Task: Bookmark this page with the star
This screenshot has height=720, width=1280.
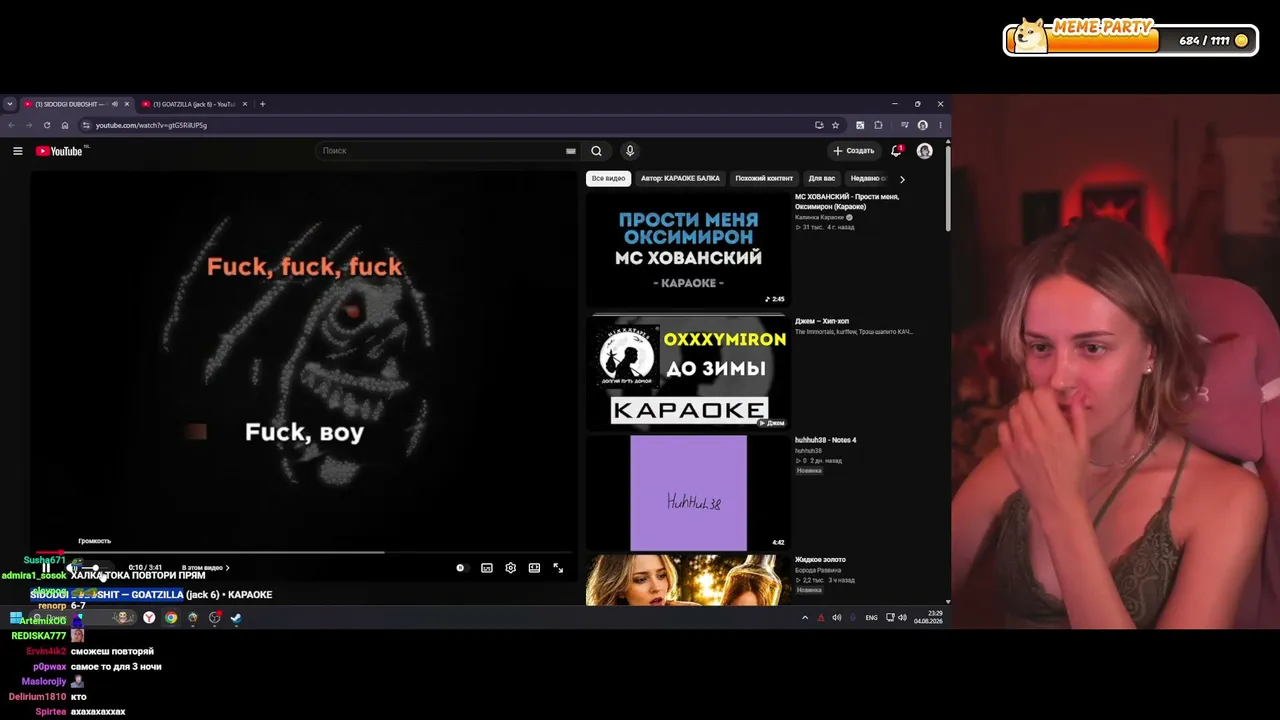Action: (x=835, y=125)
